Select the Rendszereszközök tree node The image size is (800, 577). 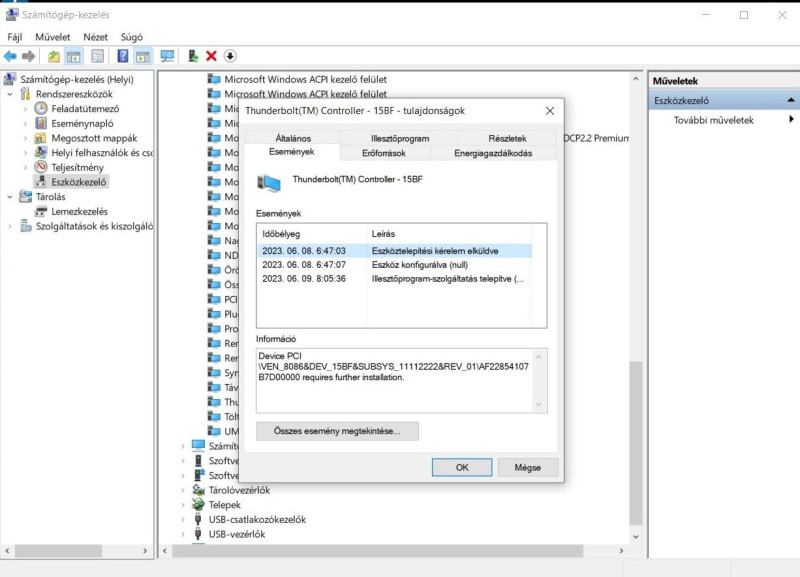[x=74, y=94]
